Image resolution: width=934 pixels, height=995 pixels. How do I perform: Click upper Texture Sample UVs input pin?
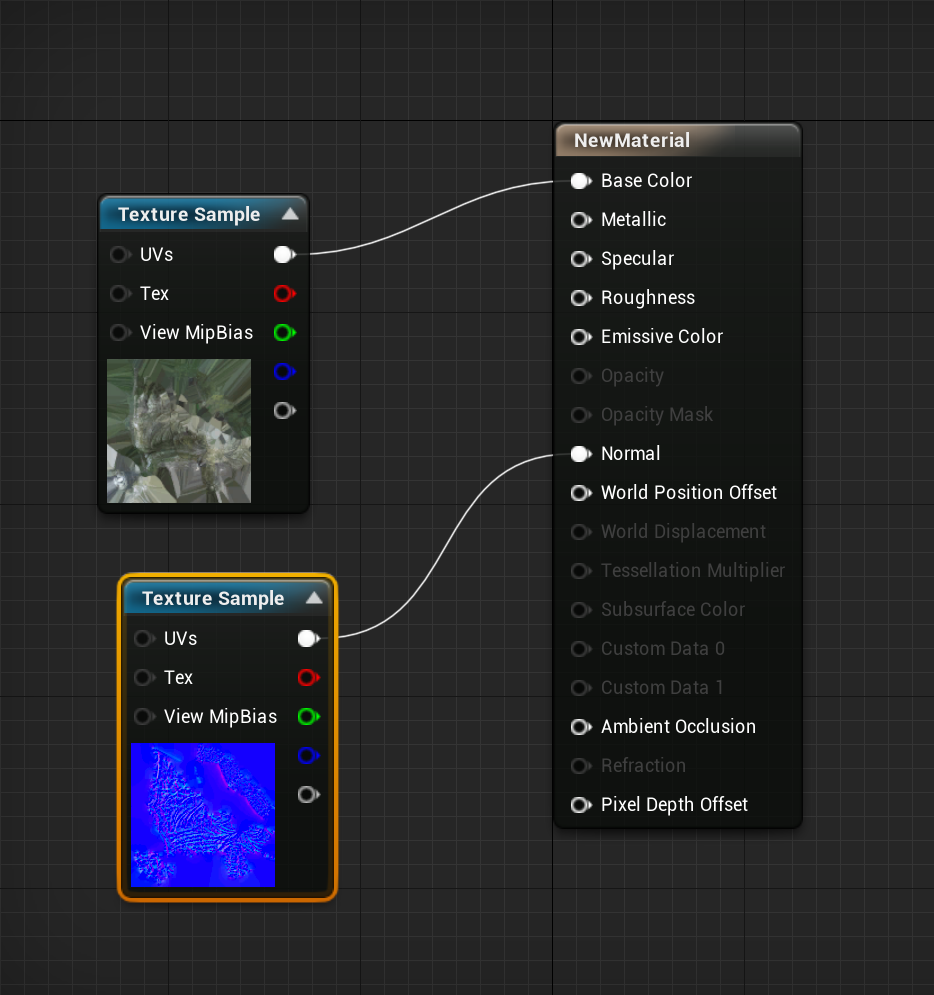click(x=120, y=254)
